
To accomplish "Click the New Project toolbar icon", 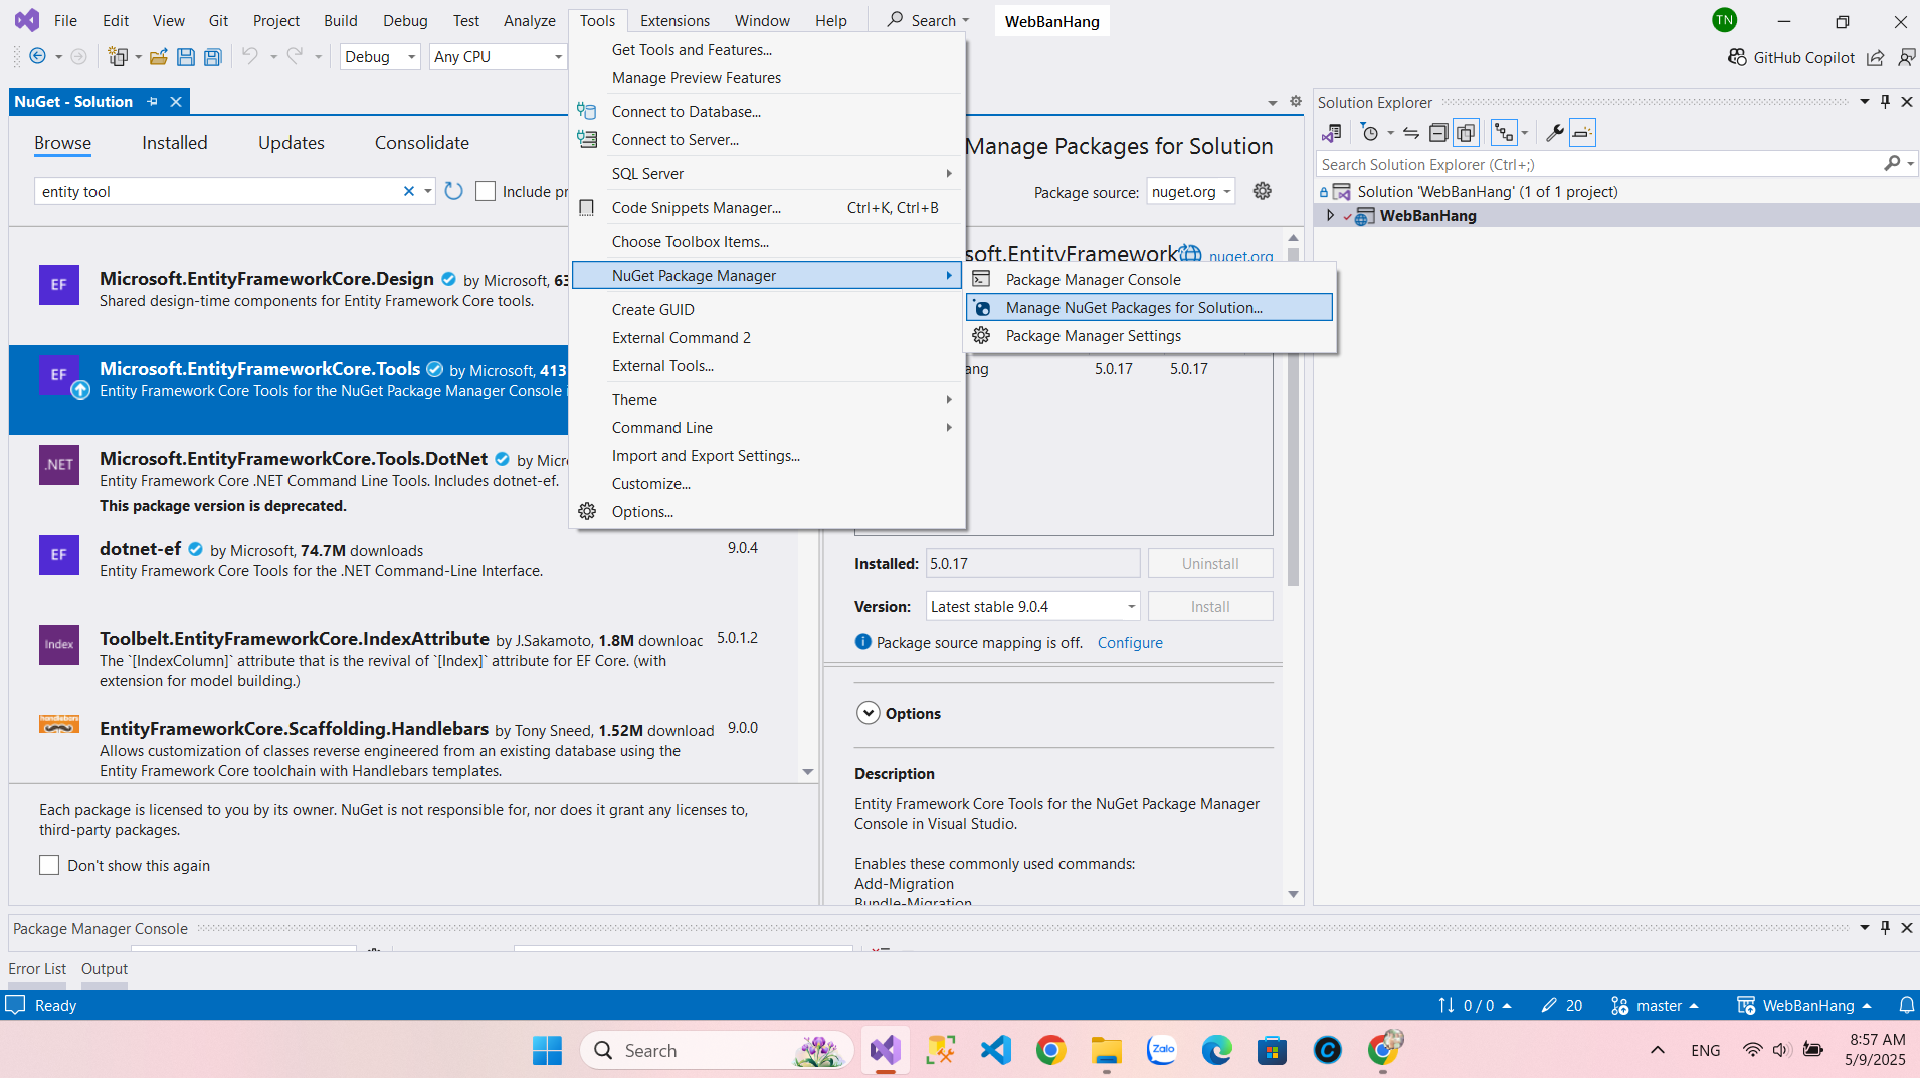I will coord(118,57).
